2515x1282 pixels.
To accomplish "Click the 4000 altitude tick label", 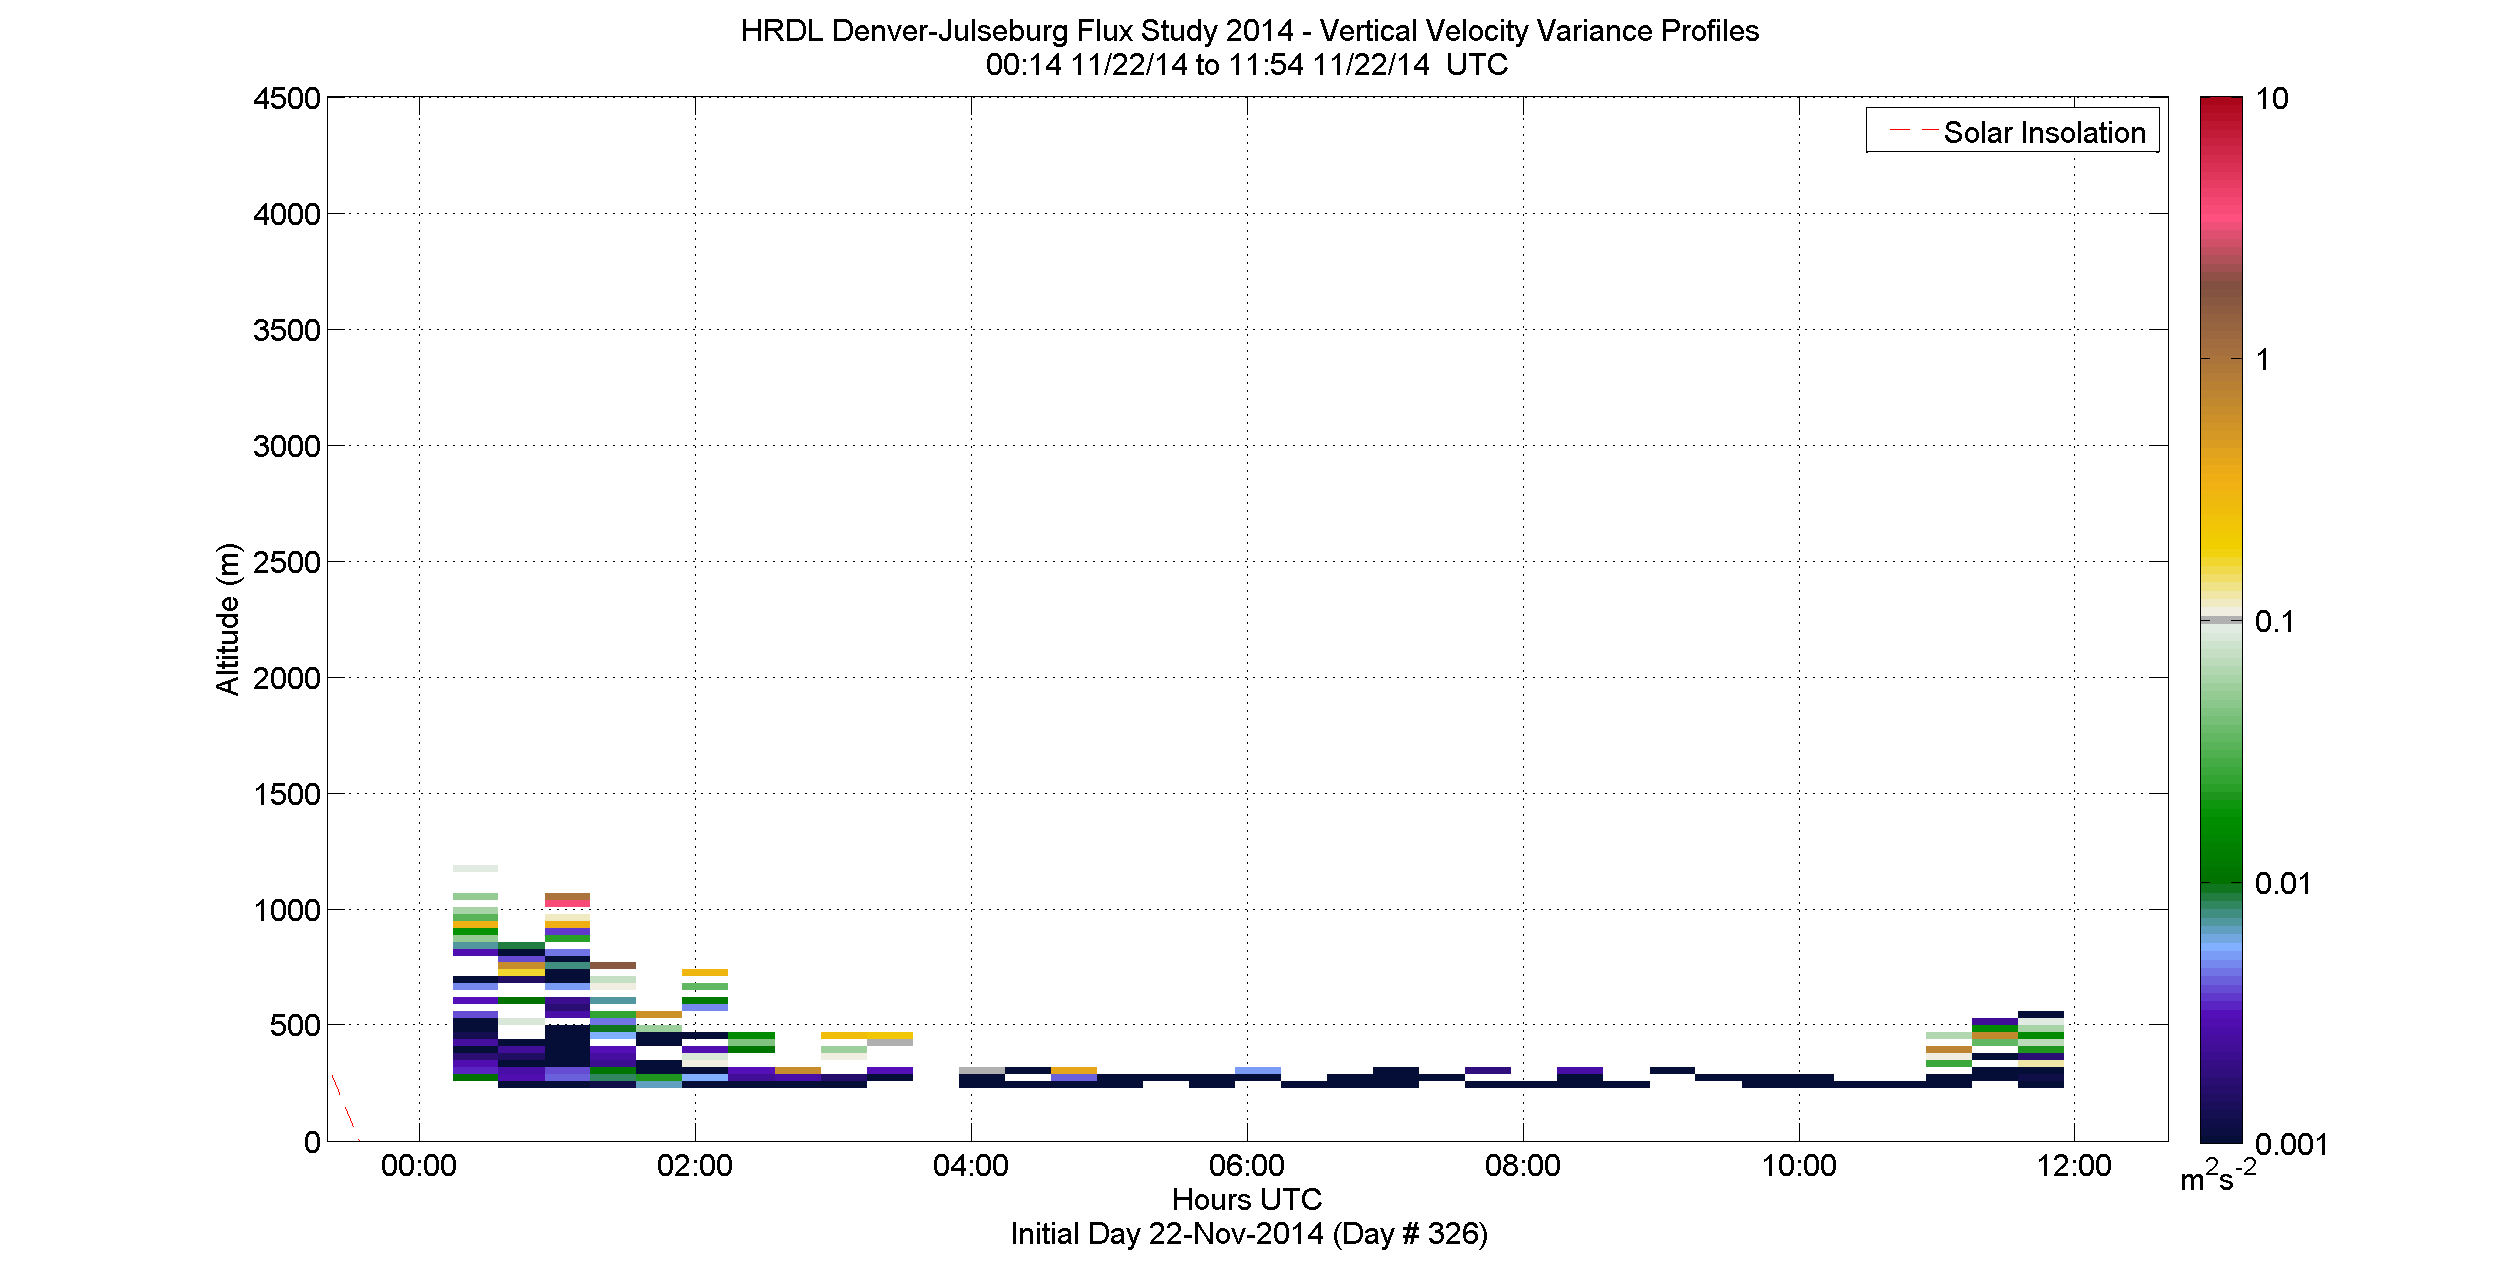I will point(287,214).
